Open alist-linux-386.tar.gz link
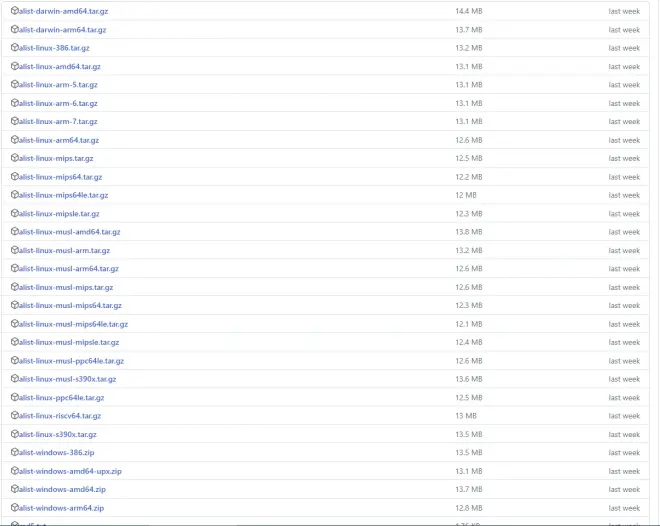This screenshot has height=526, width=660. [54, 48]
